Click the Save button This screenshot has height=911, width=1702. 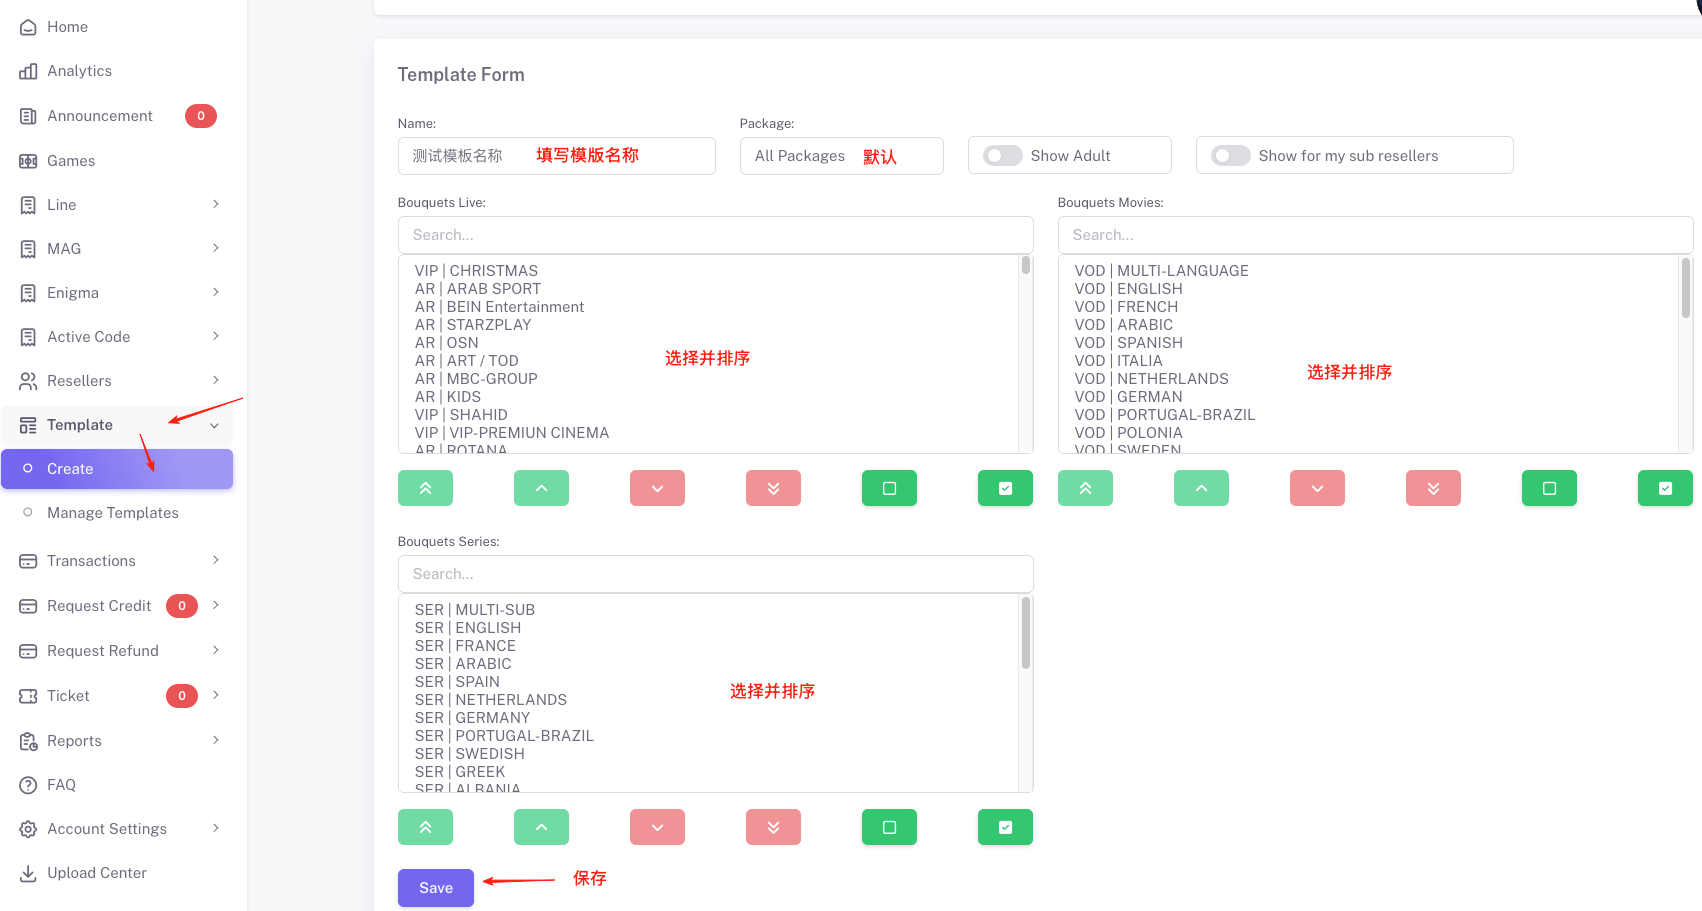[x=436, y=888]
